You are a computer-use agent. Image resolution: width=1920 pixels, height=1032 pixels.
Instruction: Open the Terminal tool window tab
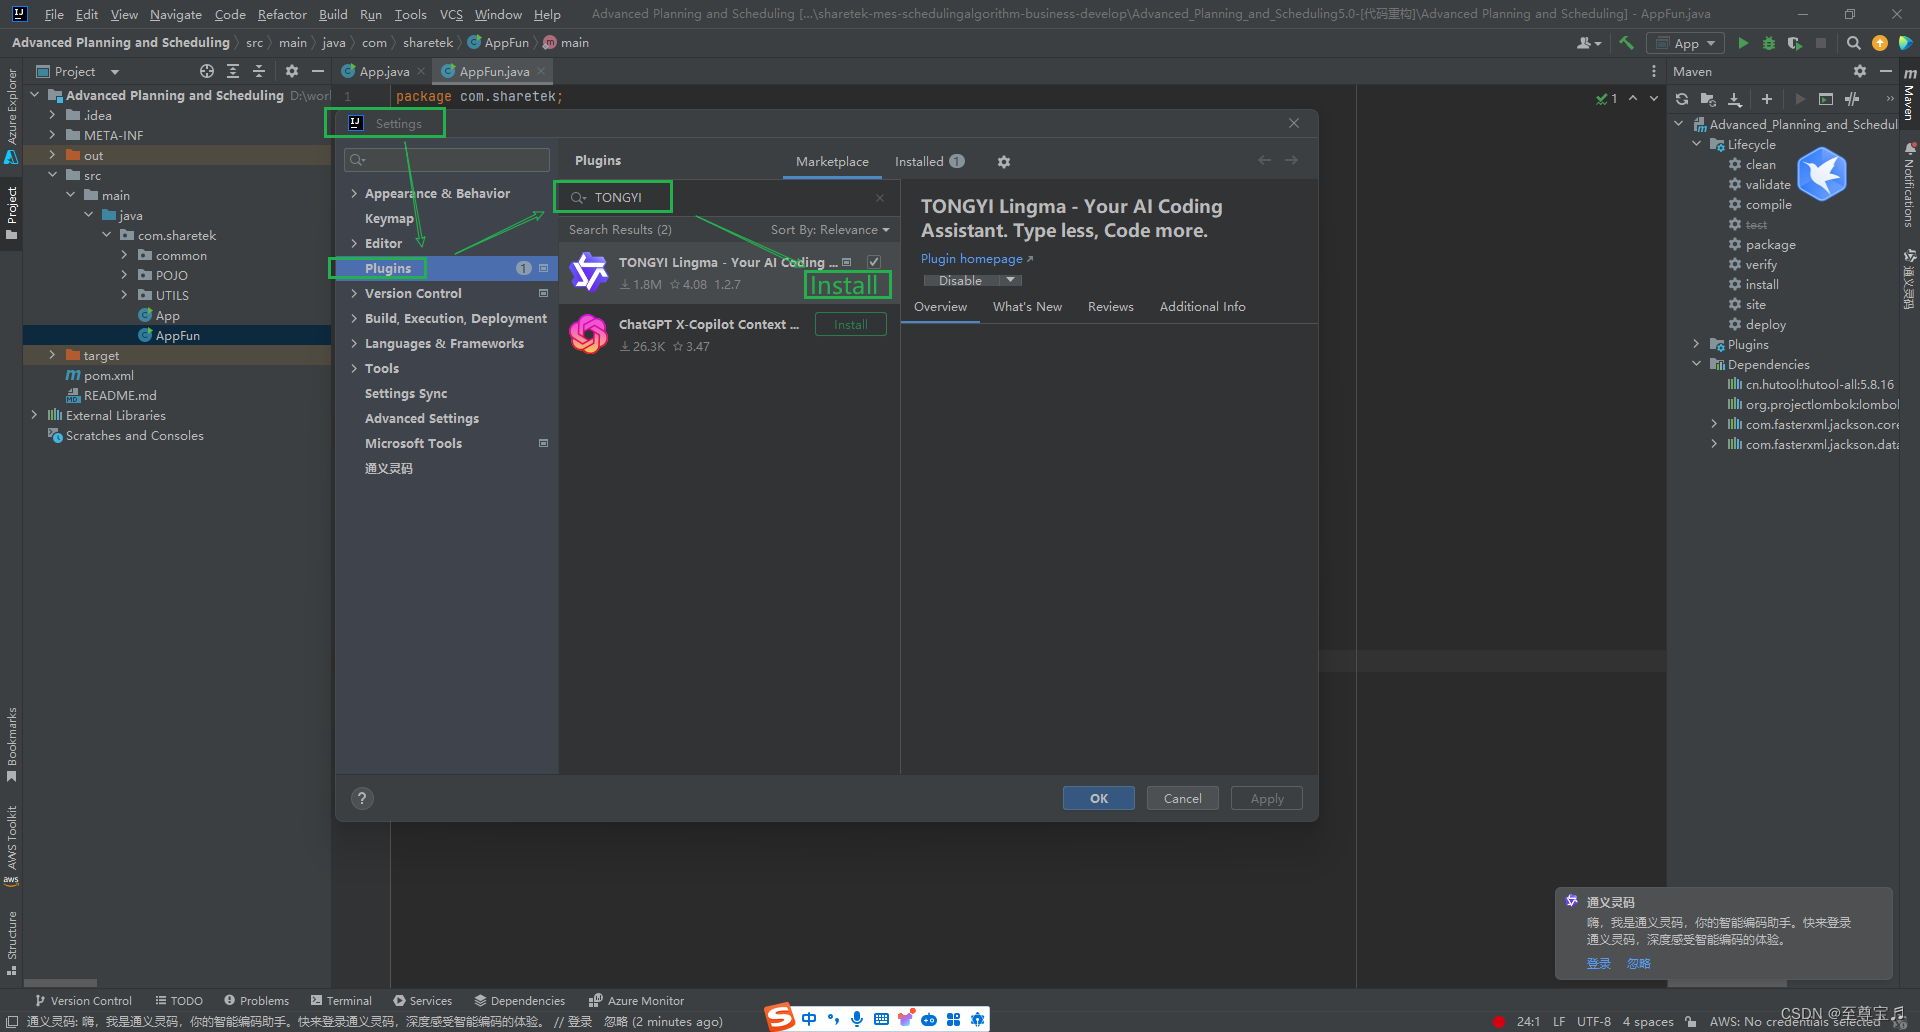[x=340, y=1001]
